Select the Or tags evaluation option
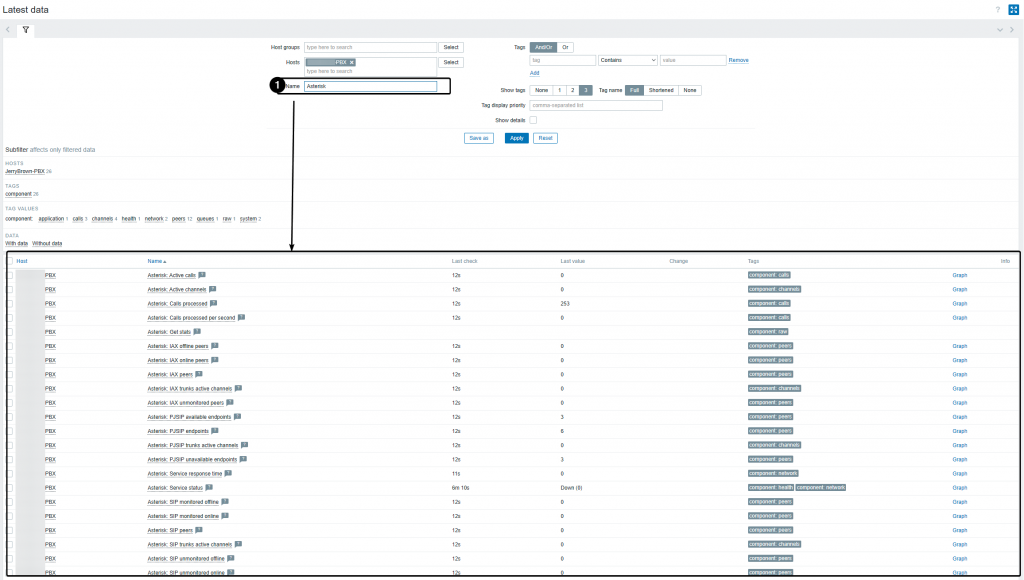The image size is (1024, 580). pos(566,47)
